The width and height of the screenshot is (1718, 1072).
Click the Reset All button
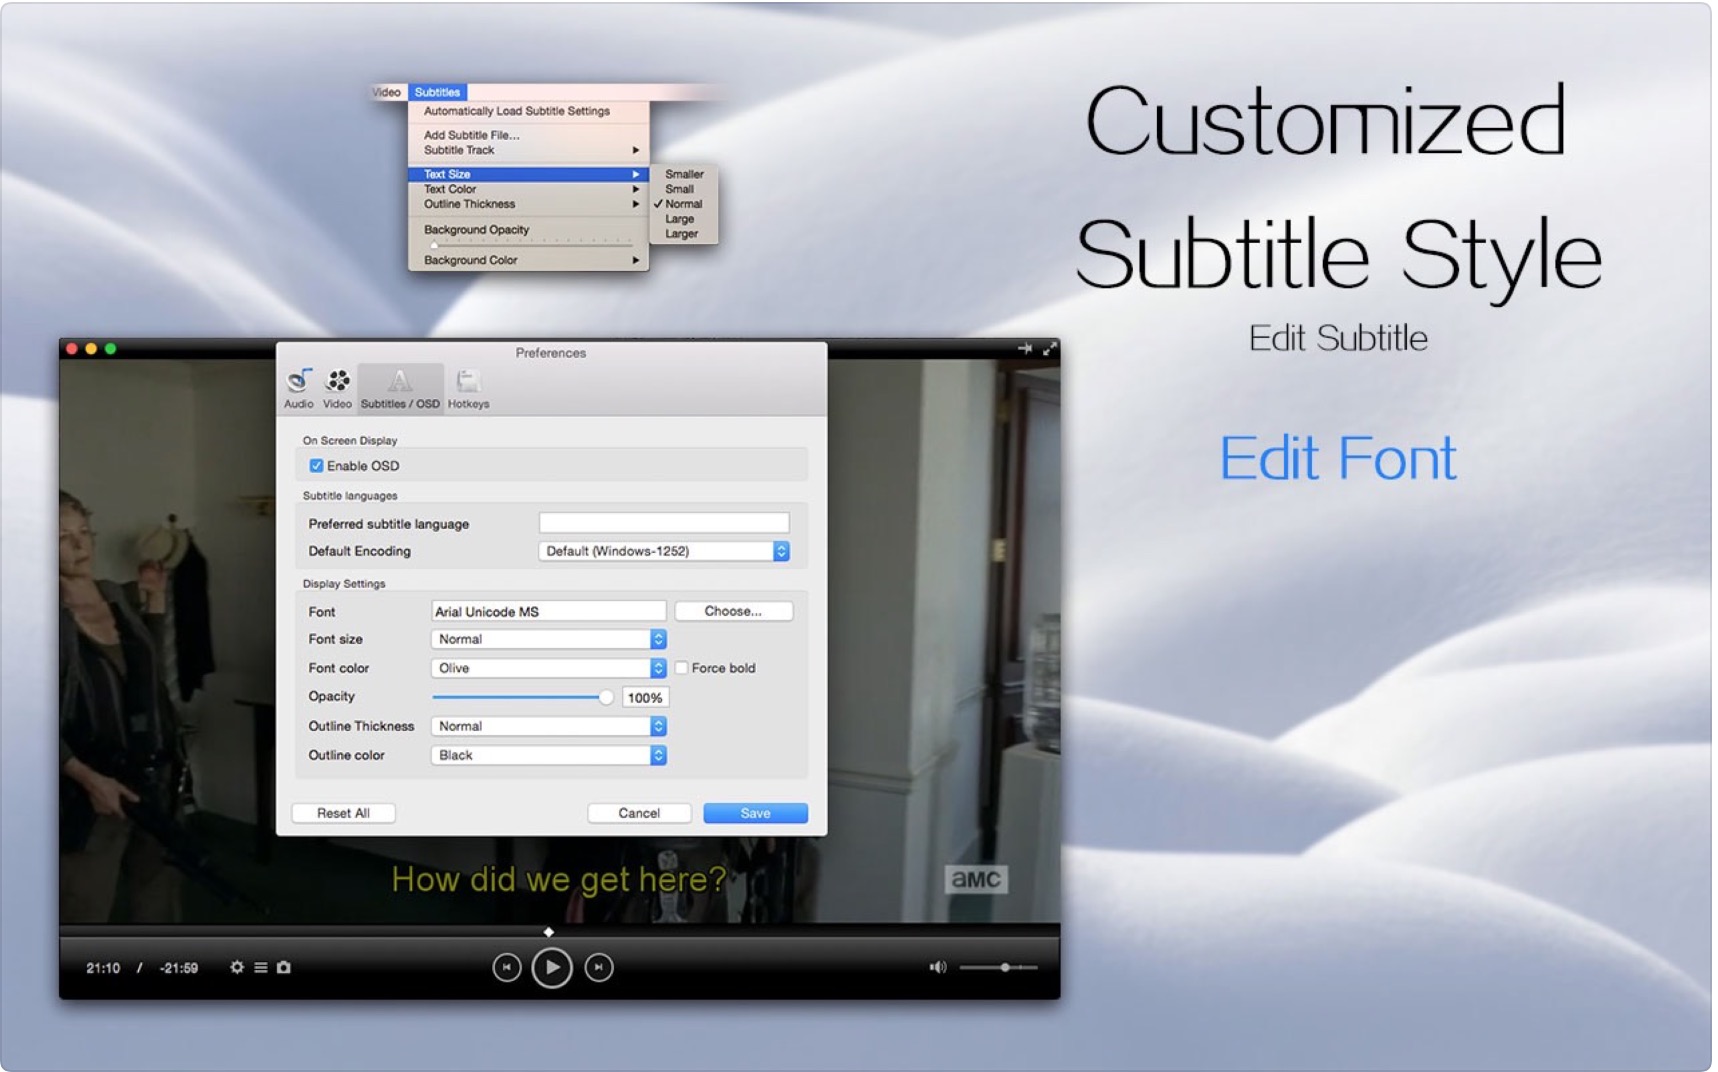click(343, 813)
